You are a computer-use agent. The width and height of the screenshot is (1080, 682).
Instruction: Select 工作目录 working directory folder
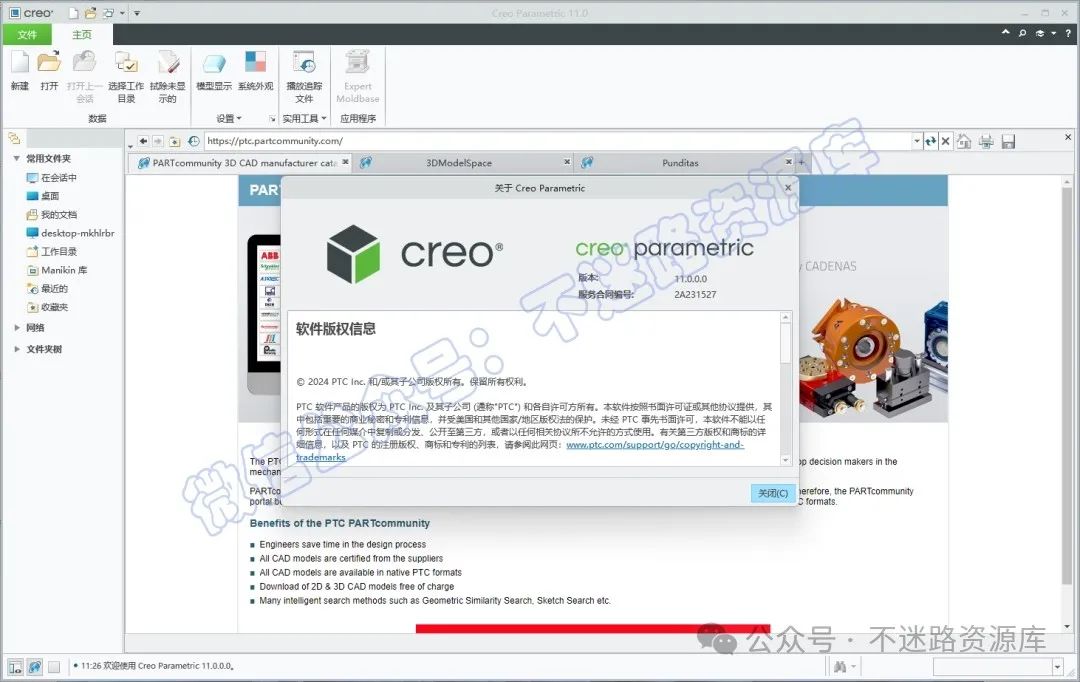(x=52, y=252)
